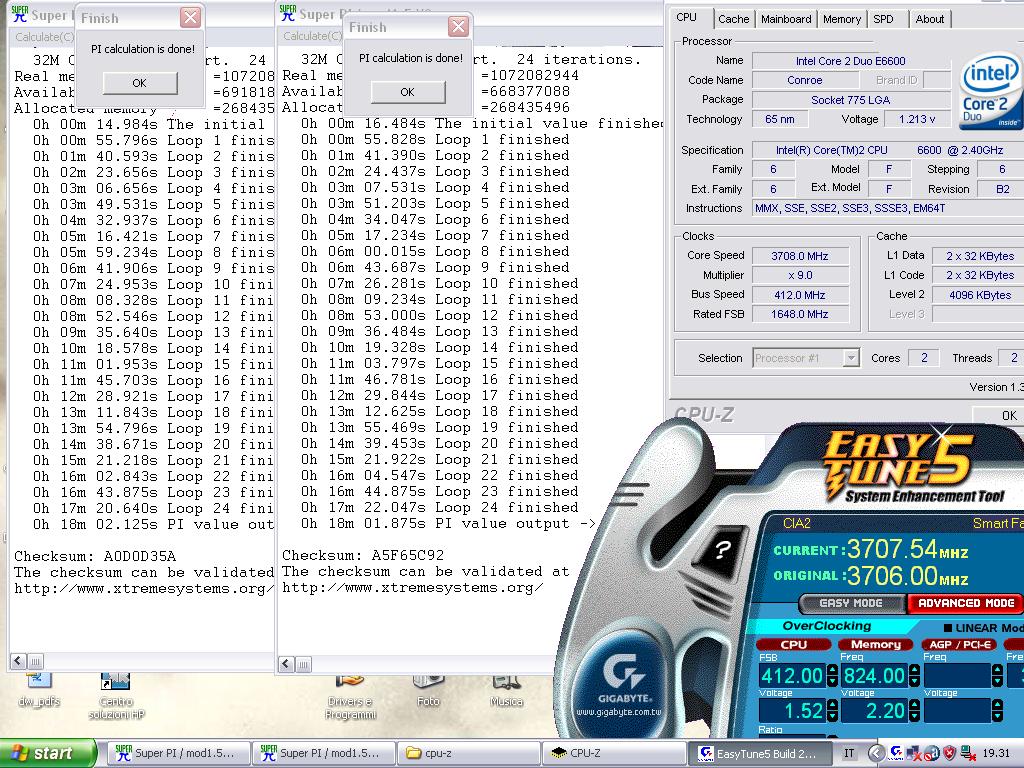Click the Intel Core 2 Duo logo in CPU-Z
Image resolution: width=1024 pixels, height=768 pixels.
tap(990, 91)
